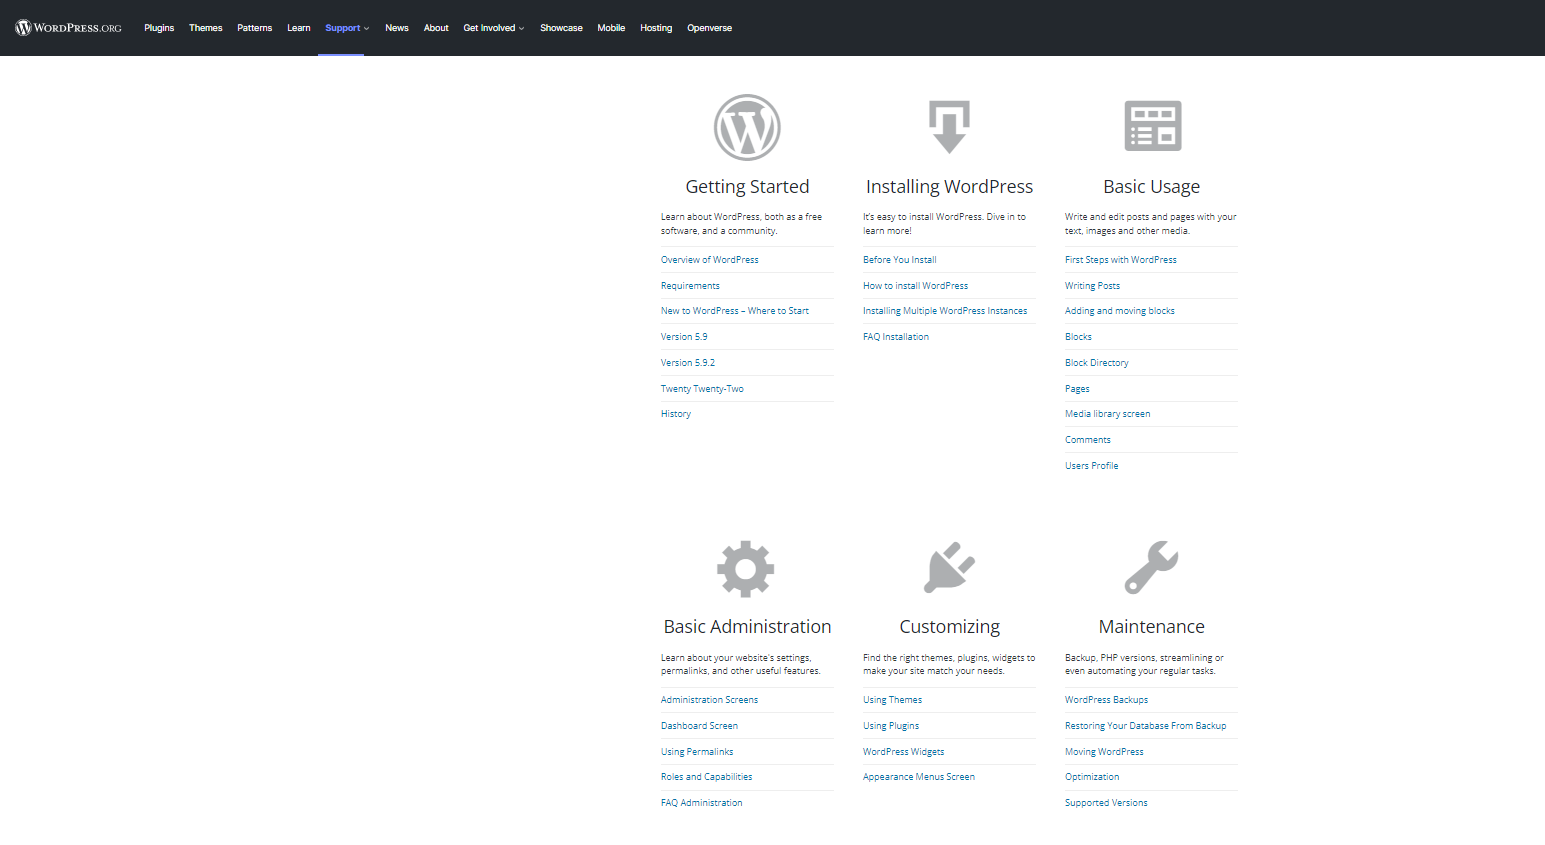Open the FAQ Installation link

(x=896, y=337)
